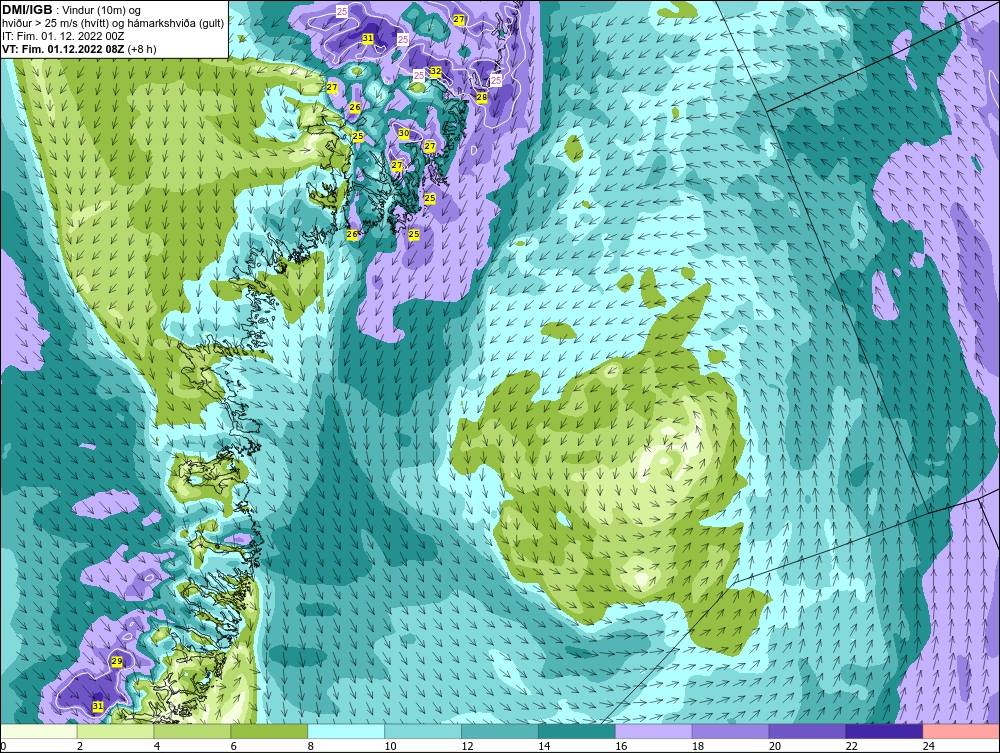Screen dimensions: 1000x753
Task: Click the "(+8 h)" forecast offset text
Action: pyautogui.click(x=142, y=49)
